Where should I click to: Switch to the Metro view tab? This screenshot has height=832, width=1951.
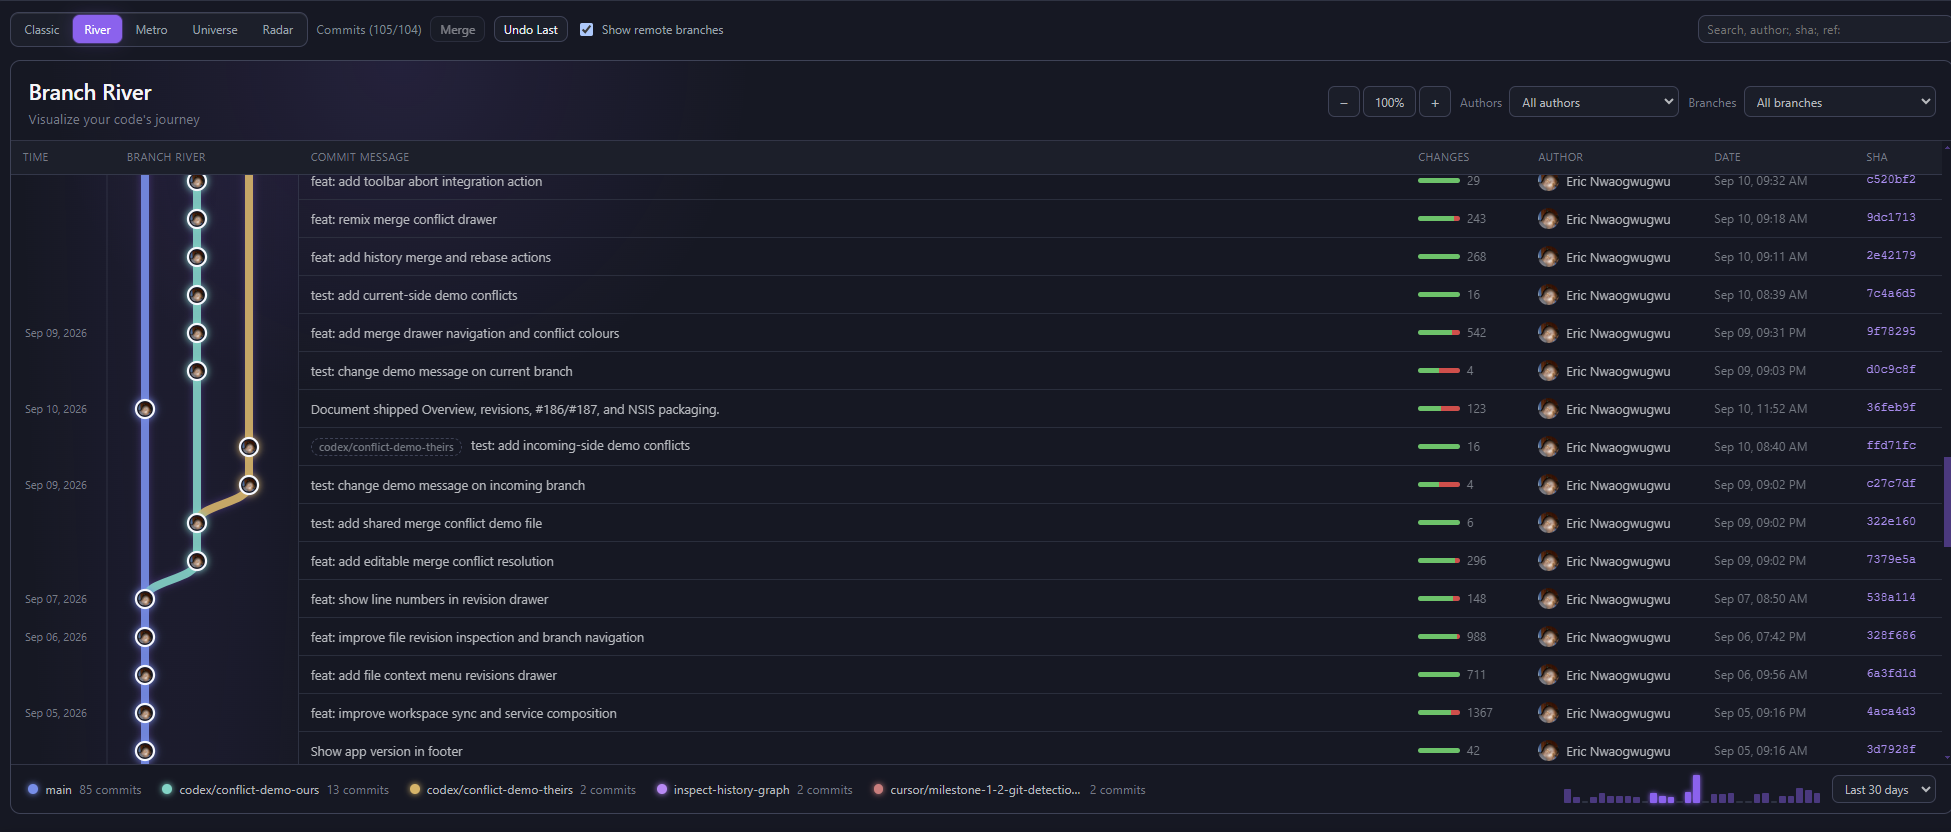coord(151,30)
